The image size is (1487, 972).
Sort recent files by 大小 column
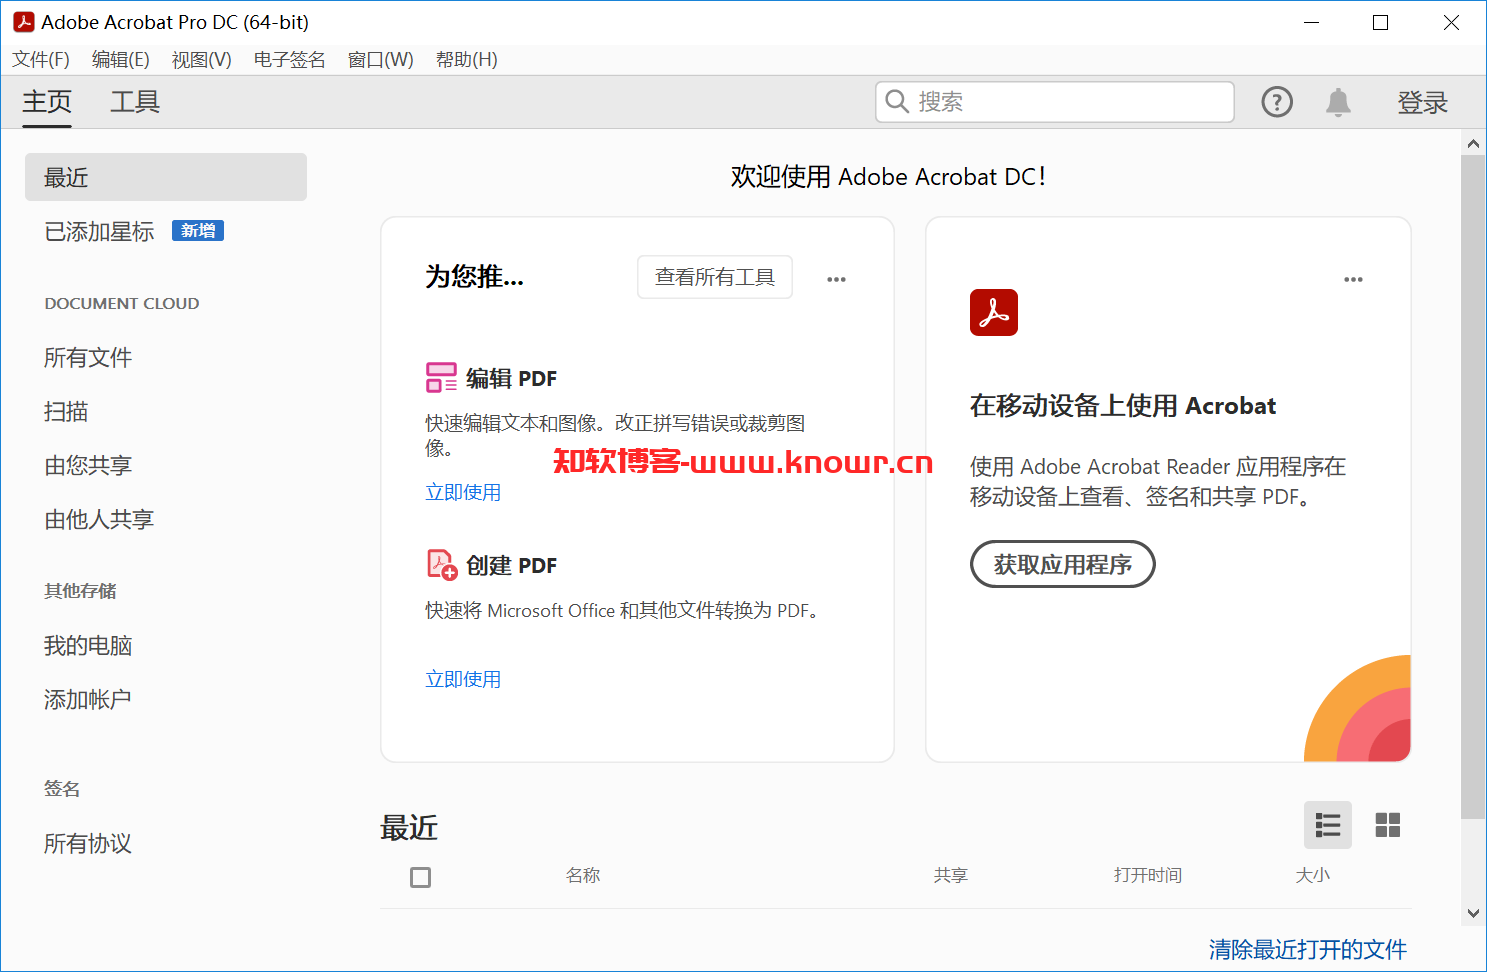click(1313, 875)
